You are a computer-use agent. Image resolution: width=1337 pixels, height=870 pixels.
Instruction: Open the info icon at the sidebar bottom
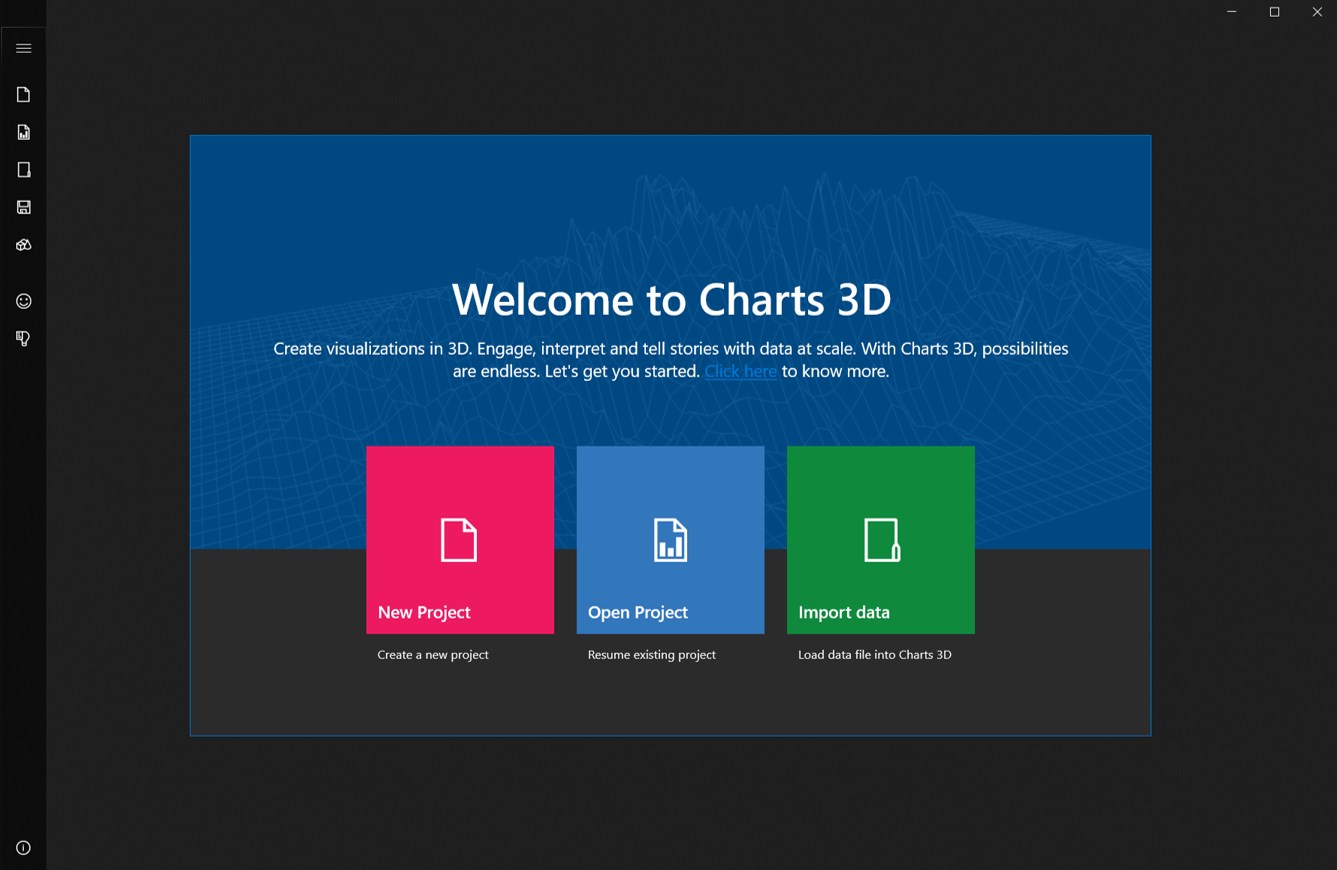click(24, 848)
